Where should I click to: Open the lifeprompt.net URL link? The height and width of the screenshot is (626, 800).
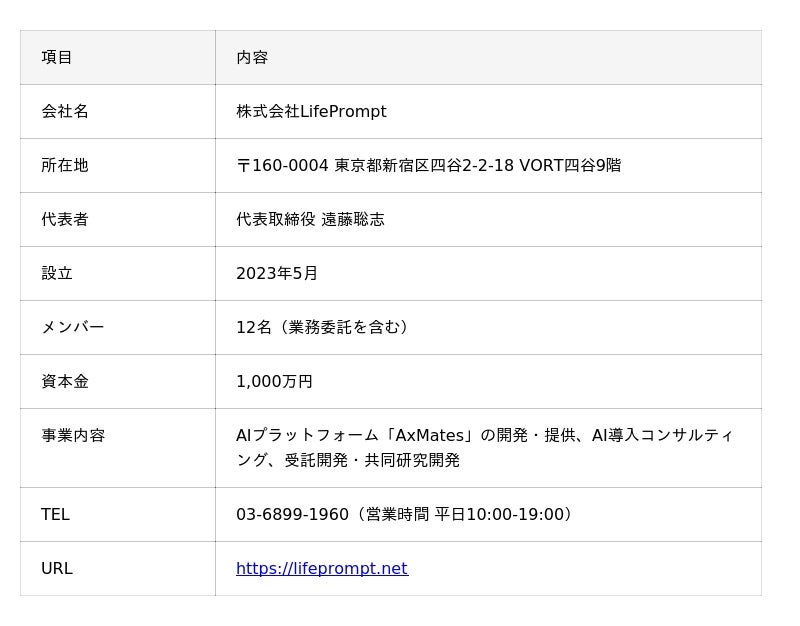click(x=321, y=568)
